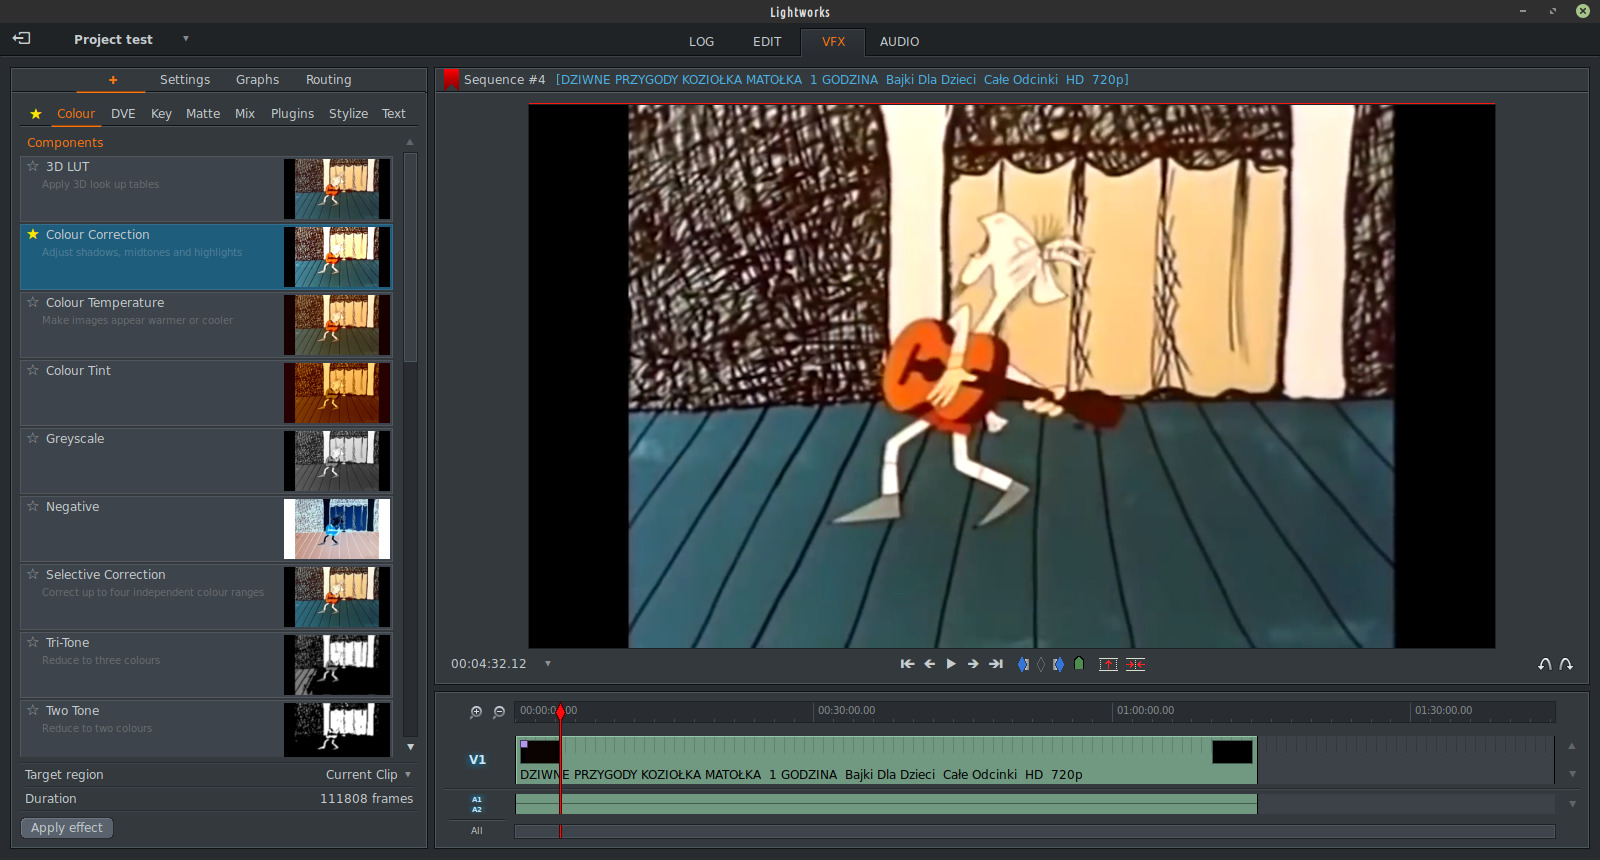1600x860 pixels.
Task: Click the green add-cue-marker icon
Action: click(x=1079, y=664)
